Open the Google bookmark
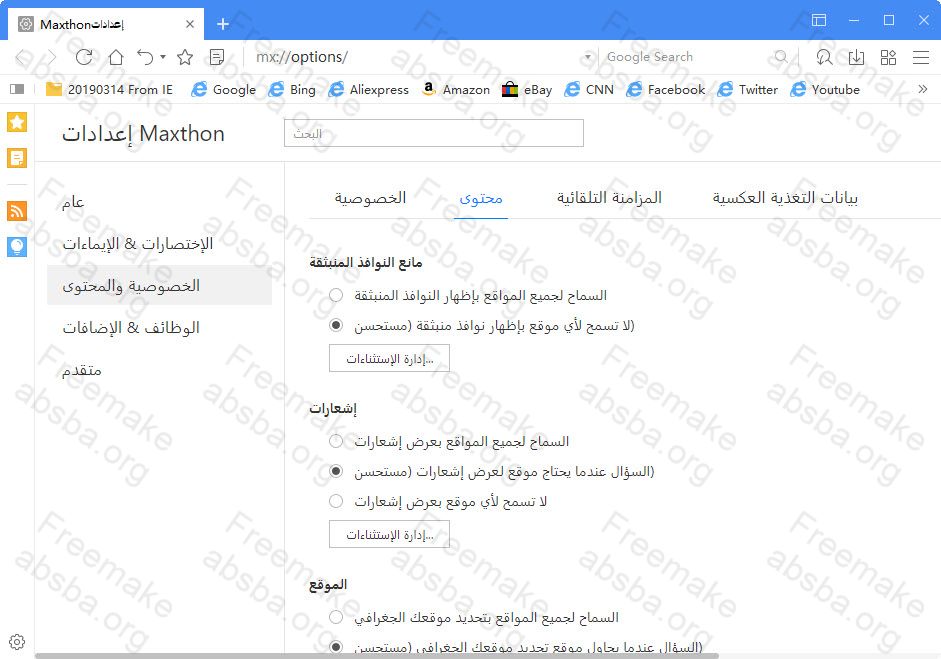Viewport: 941px width, 659px height. [x=223, y=89]
